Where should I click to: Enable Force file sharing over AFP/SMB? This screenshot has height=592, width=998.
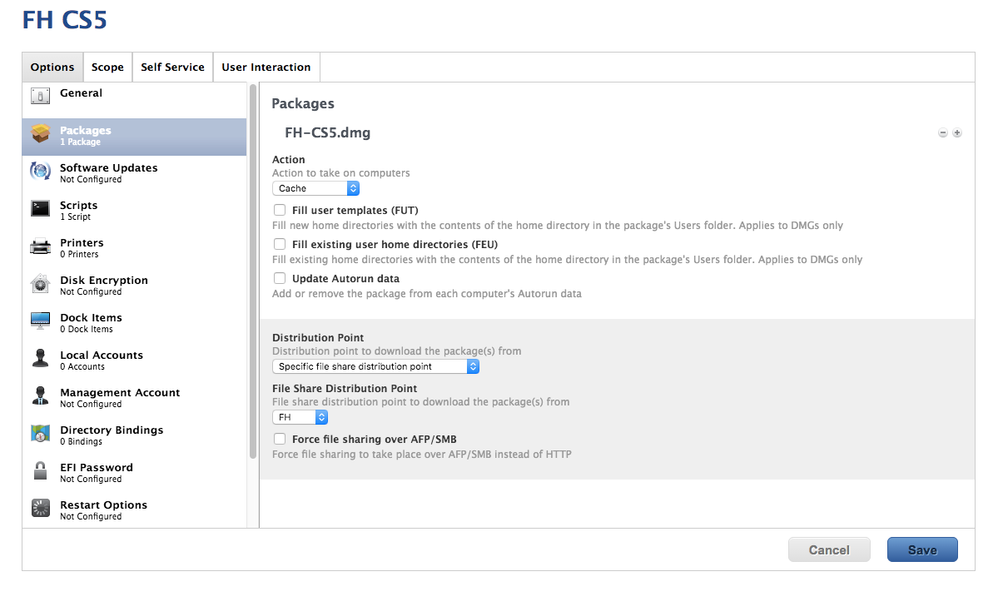coord(279,439)
